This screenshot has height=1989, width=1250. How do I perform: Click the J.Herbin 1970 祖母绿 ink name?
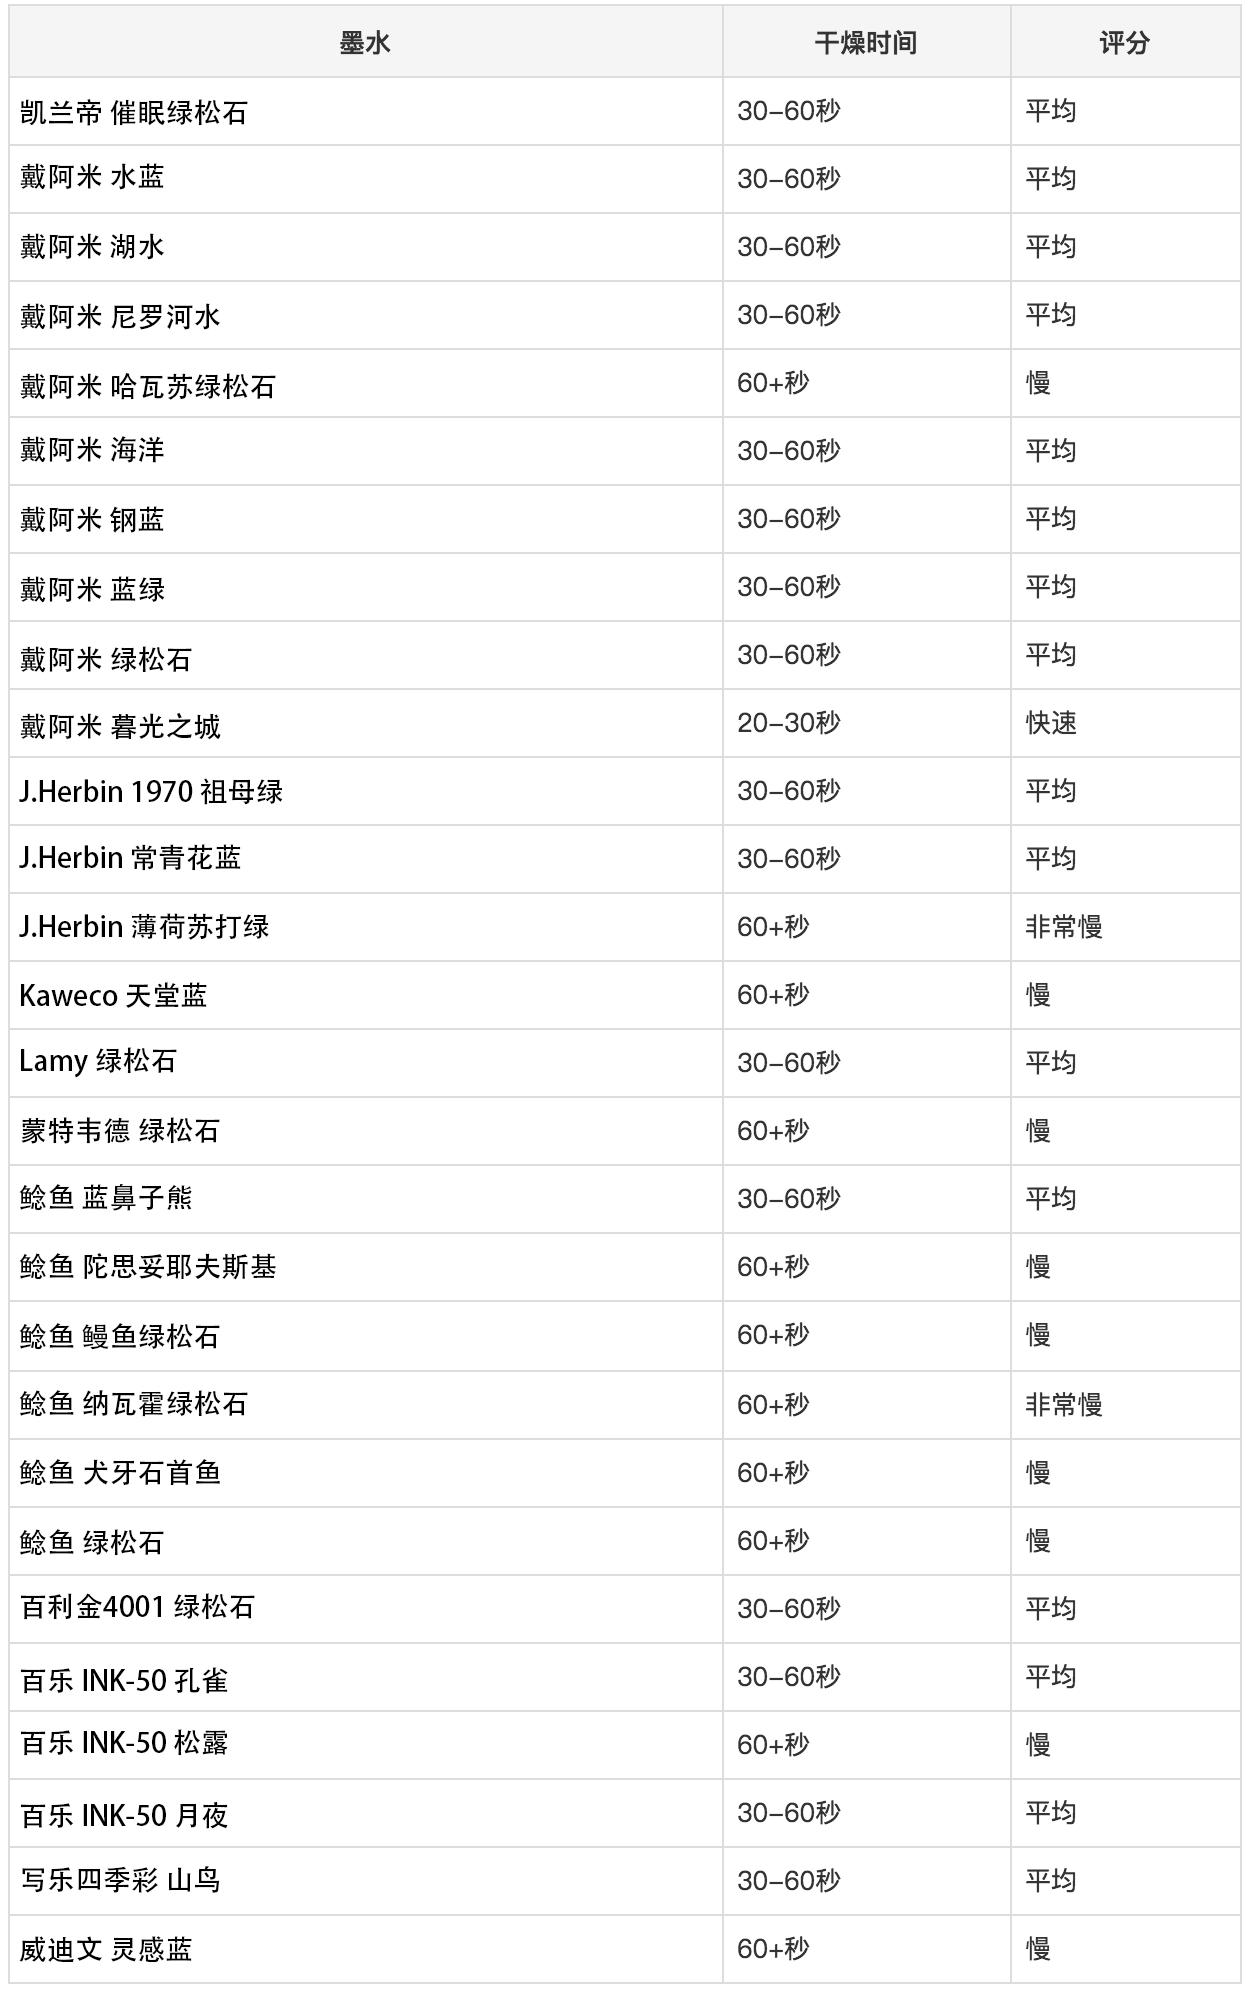151,792
